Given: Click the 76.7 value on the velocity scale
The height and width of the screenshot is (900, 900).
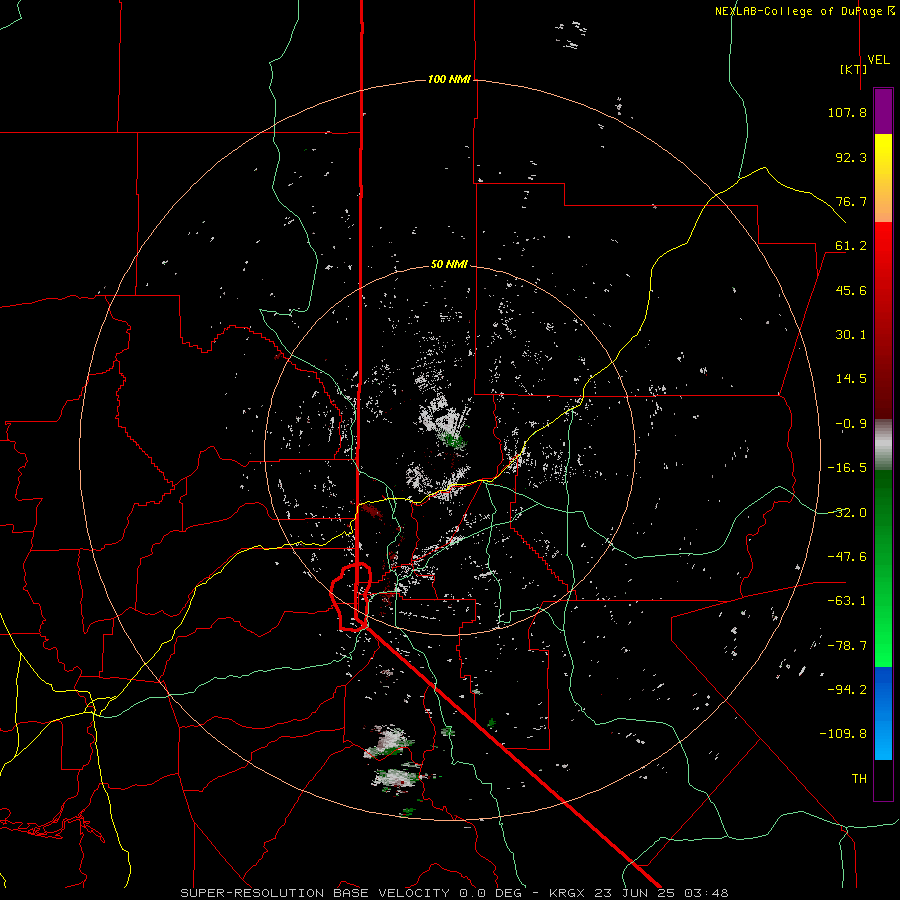Looking at the screenshot, I should tap(851, 201).
